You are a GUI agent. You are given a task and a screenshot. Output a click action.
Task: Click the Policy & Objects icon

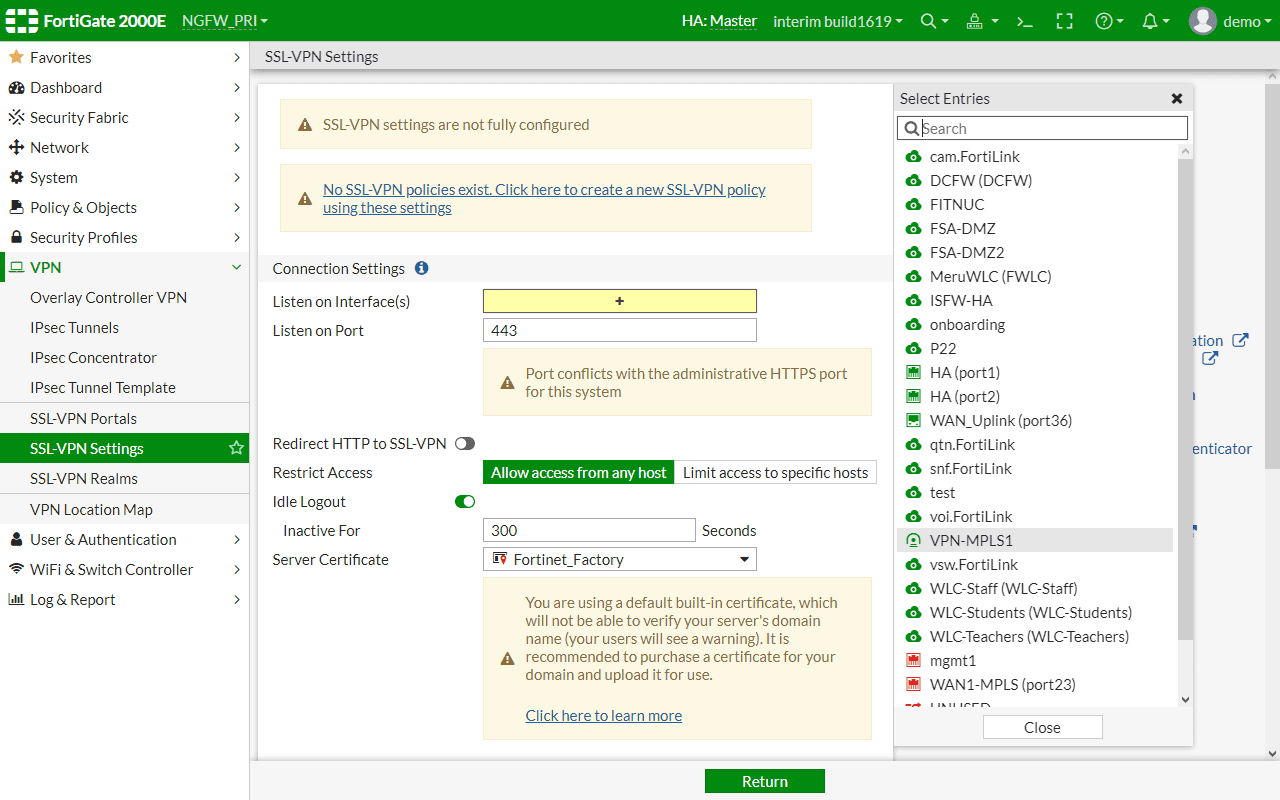pos(16,207)
